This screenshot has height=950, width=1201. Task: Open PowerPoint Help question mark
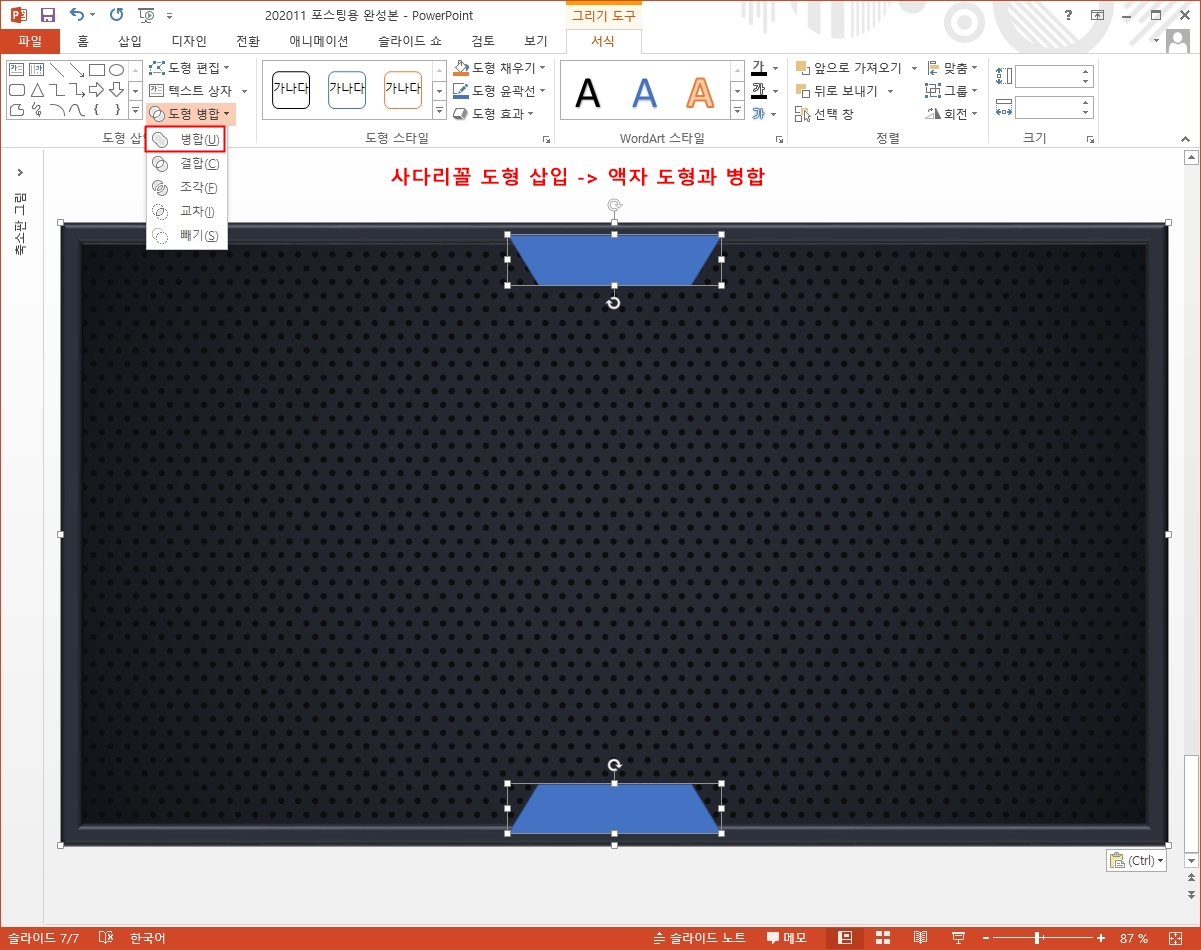[x=1069, y=15]
